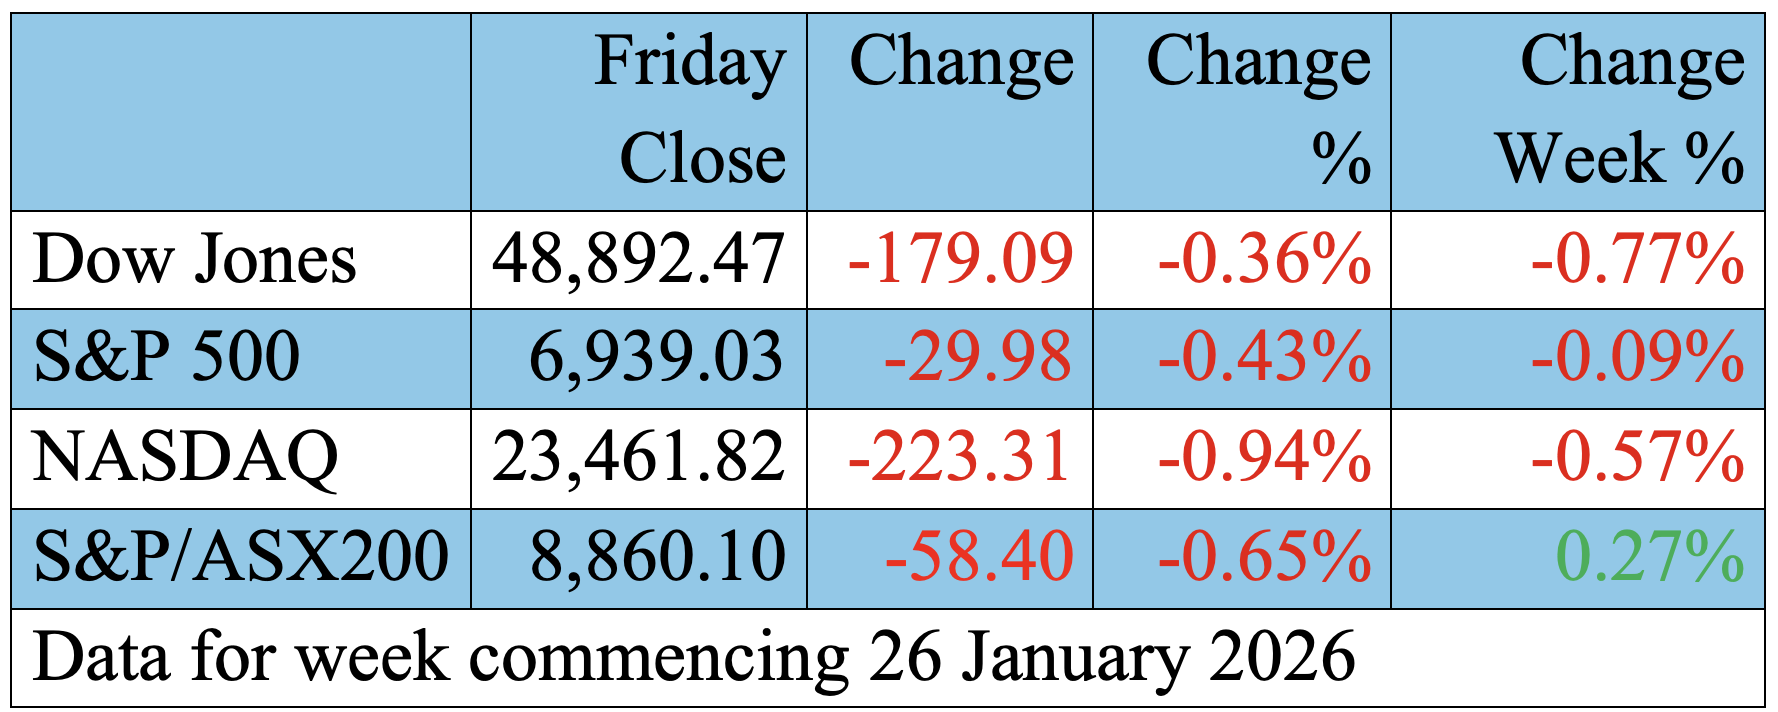Select the S&P/ASX200 row label
The height and width of the screenshot is (712, 1778).
(x=240, y=557)
